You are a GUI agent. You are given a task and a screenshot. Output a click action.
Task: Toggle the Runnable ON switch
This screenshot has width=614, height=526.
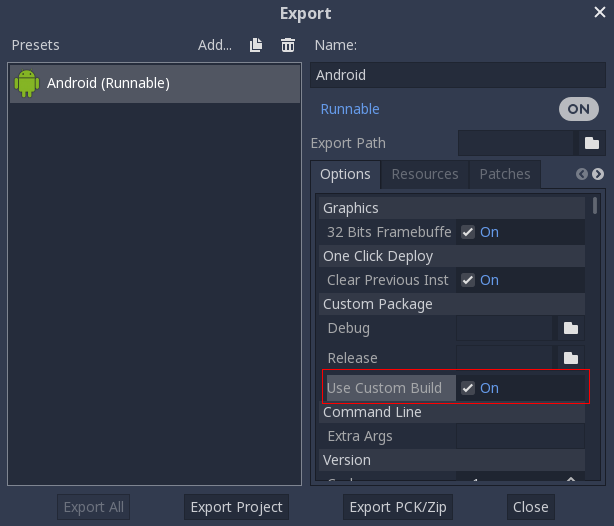(578, 109)
